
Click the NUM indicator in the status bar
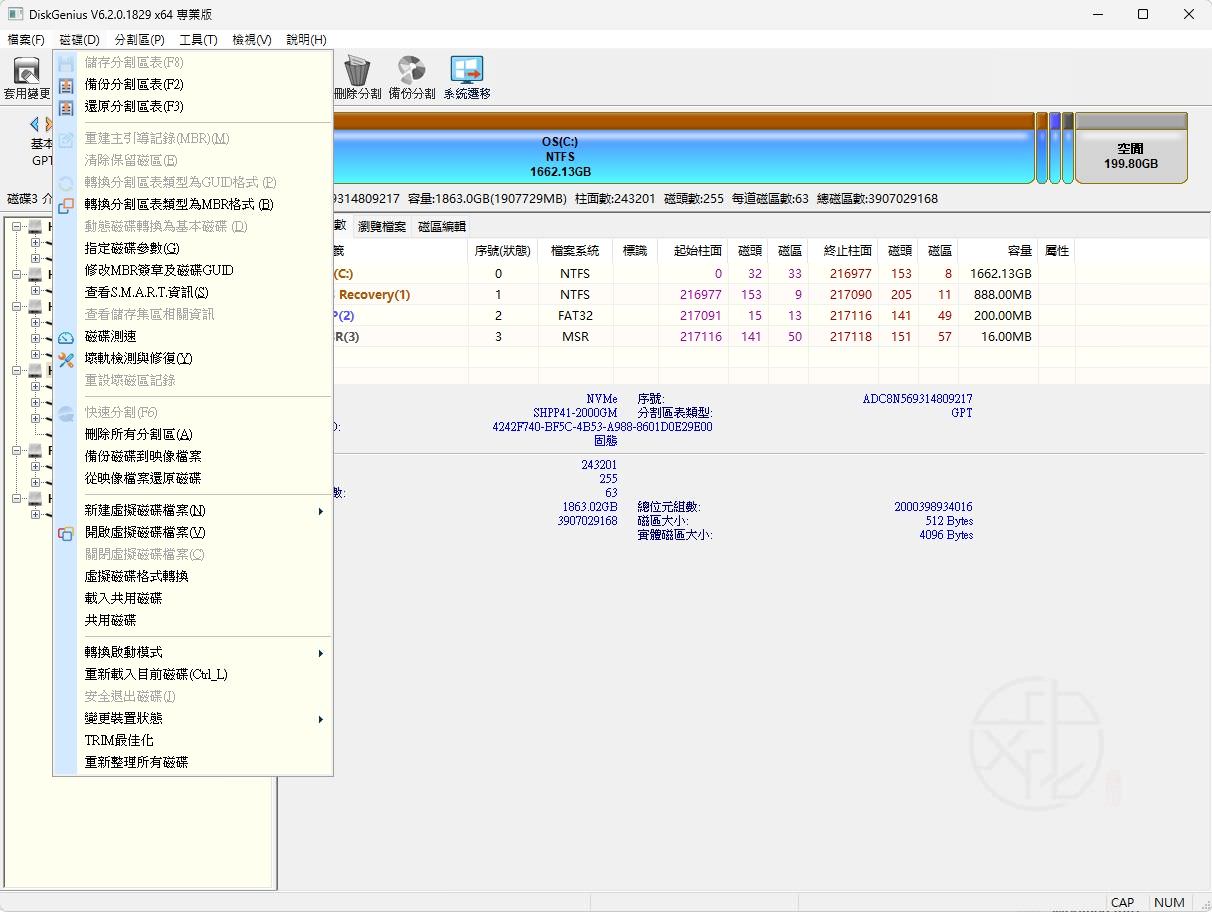pos(1169,902)
